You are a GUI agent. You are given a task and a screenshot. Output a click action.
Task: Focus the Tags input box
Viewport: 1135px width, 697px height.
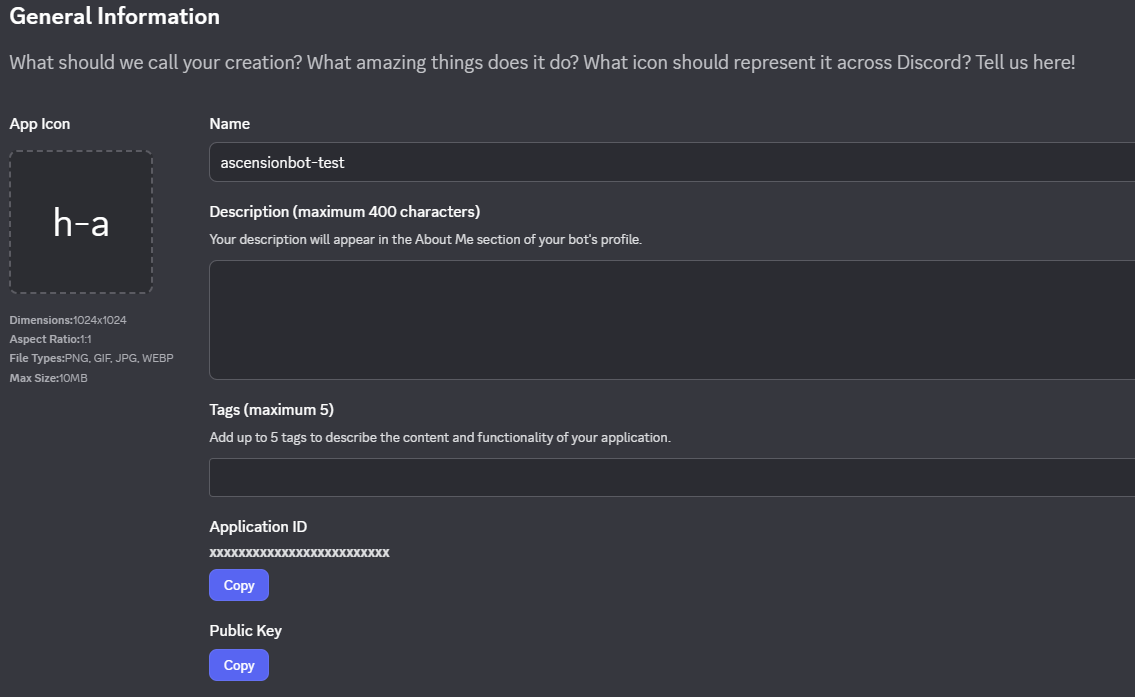(670, 478)
